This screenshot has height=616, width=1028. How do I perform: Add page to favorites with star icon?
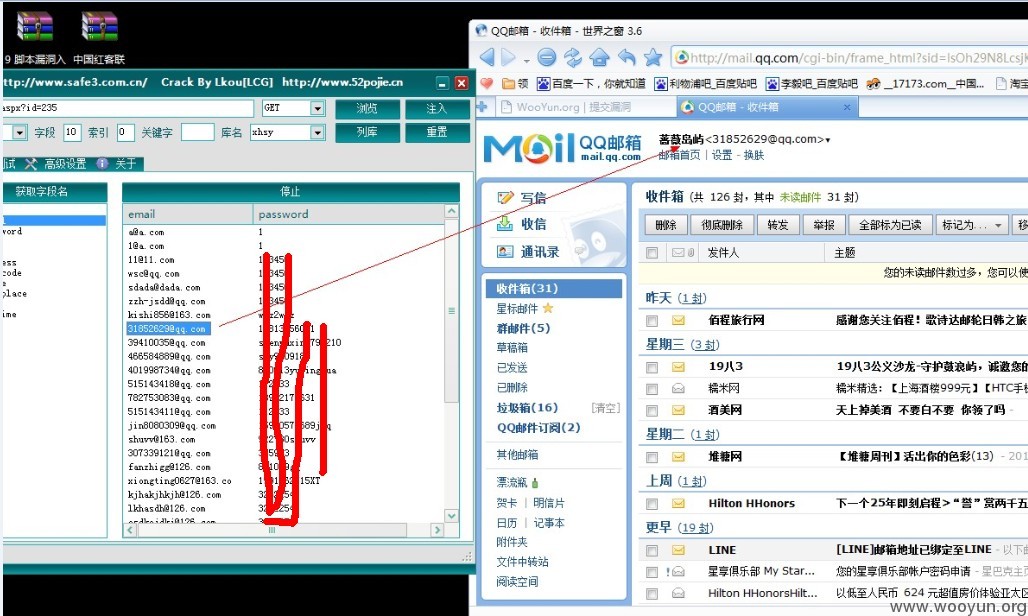653,58
